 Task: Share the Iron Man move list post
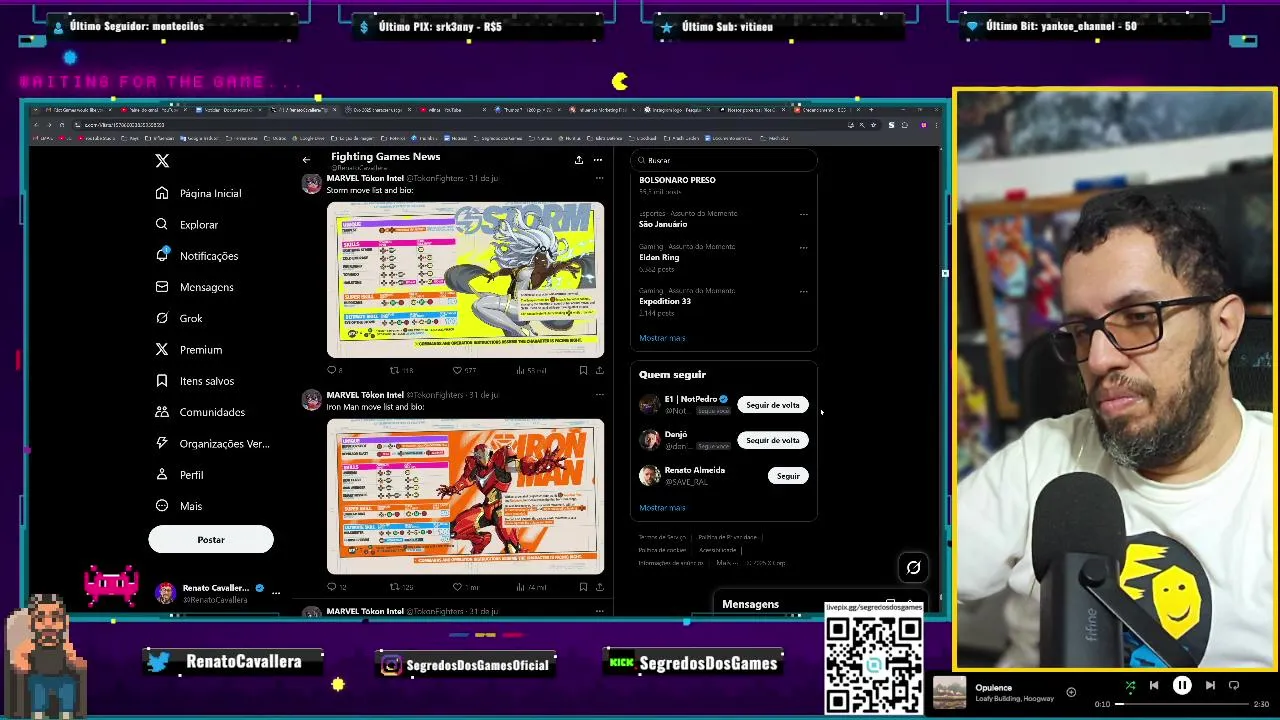pos(599,587)
